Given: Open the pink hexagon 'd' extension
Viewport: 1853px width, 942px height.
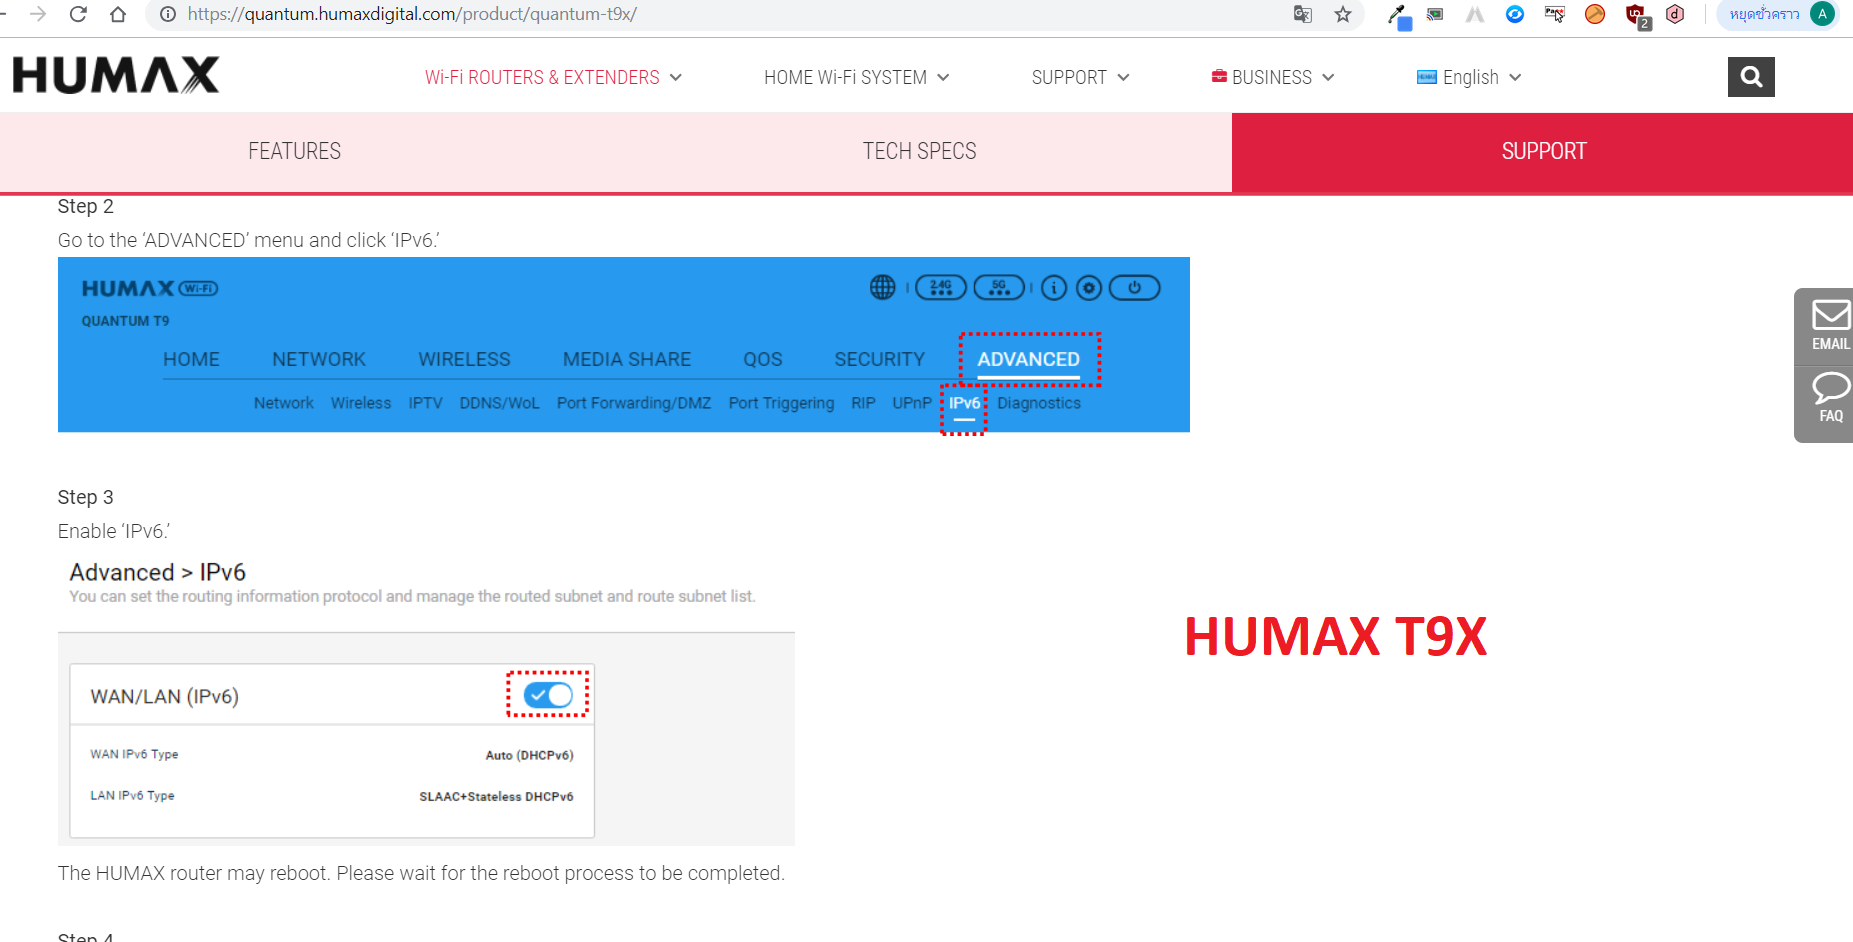Looking at the screenshot, I should [1675, 14].
